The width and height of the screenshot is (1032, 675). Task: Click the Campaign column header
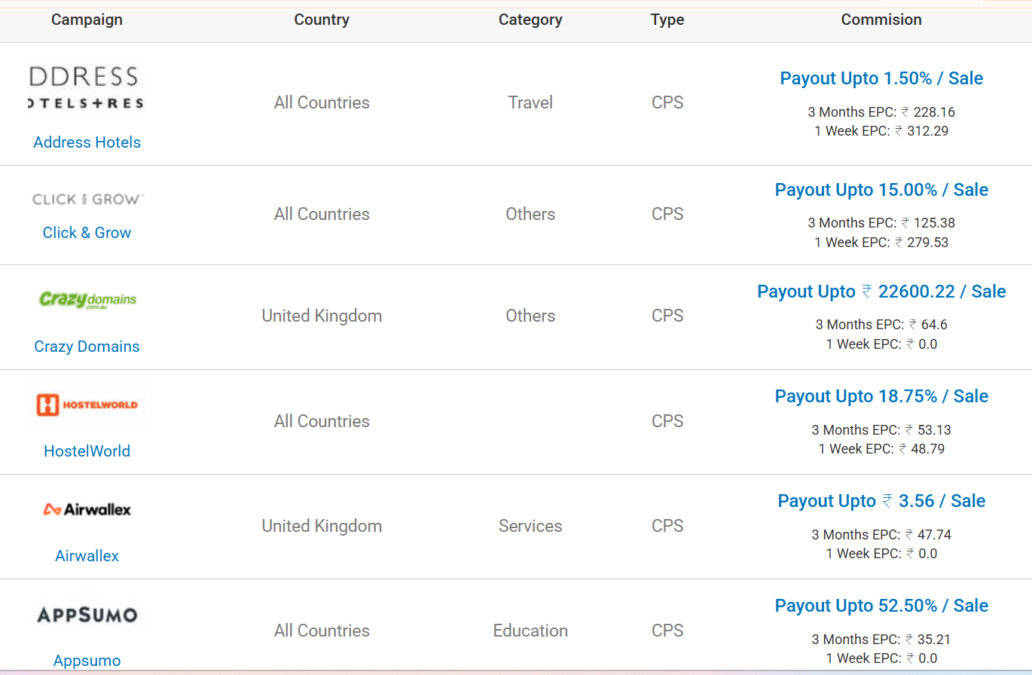(87, 19)
